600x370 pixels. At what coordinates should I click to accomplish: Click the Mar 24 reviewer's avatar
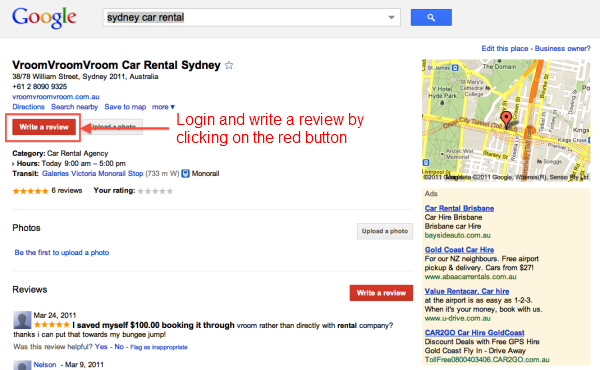[x=22, y=320]
